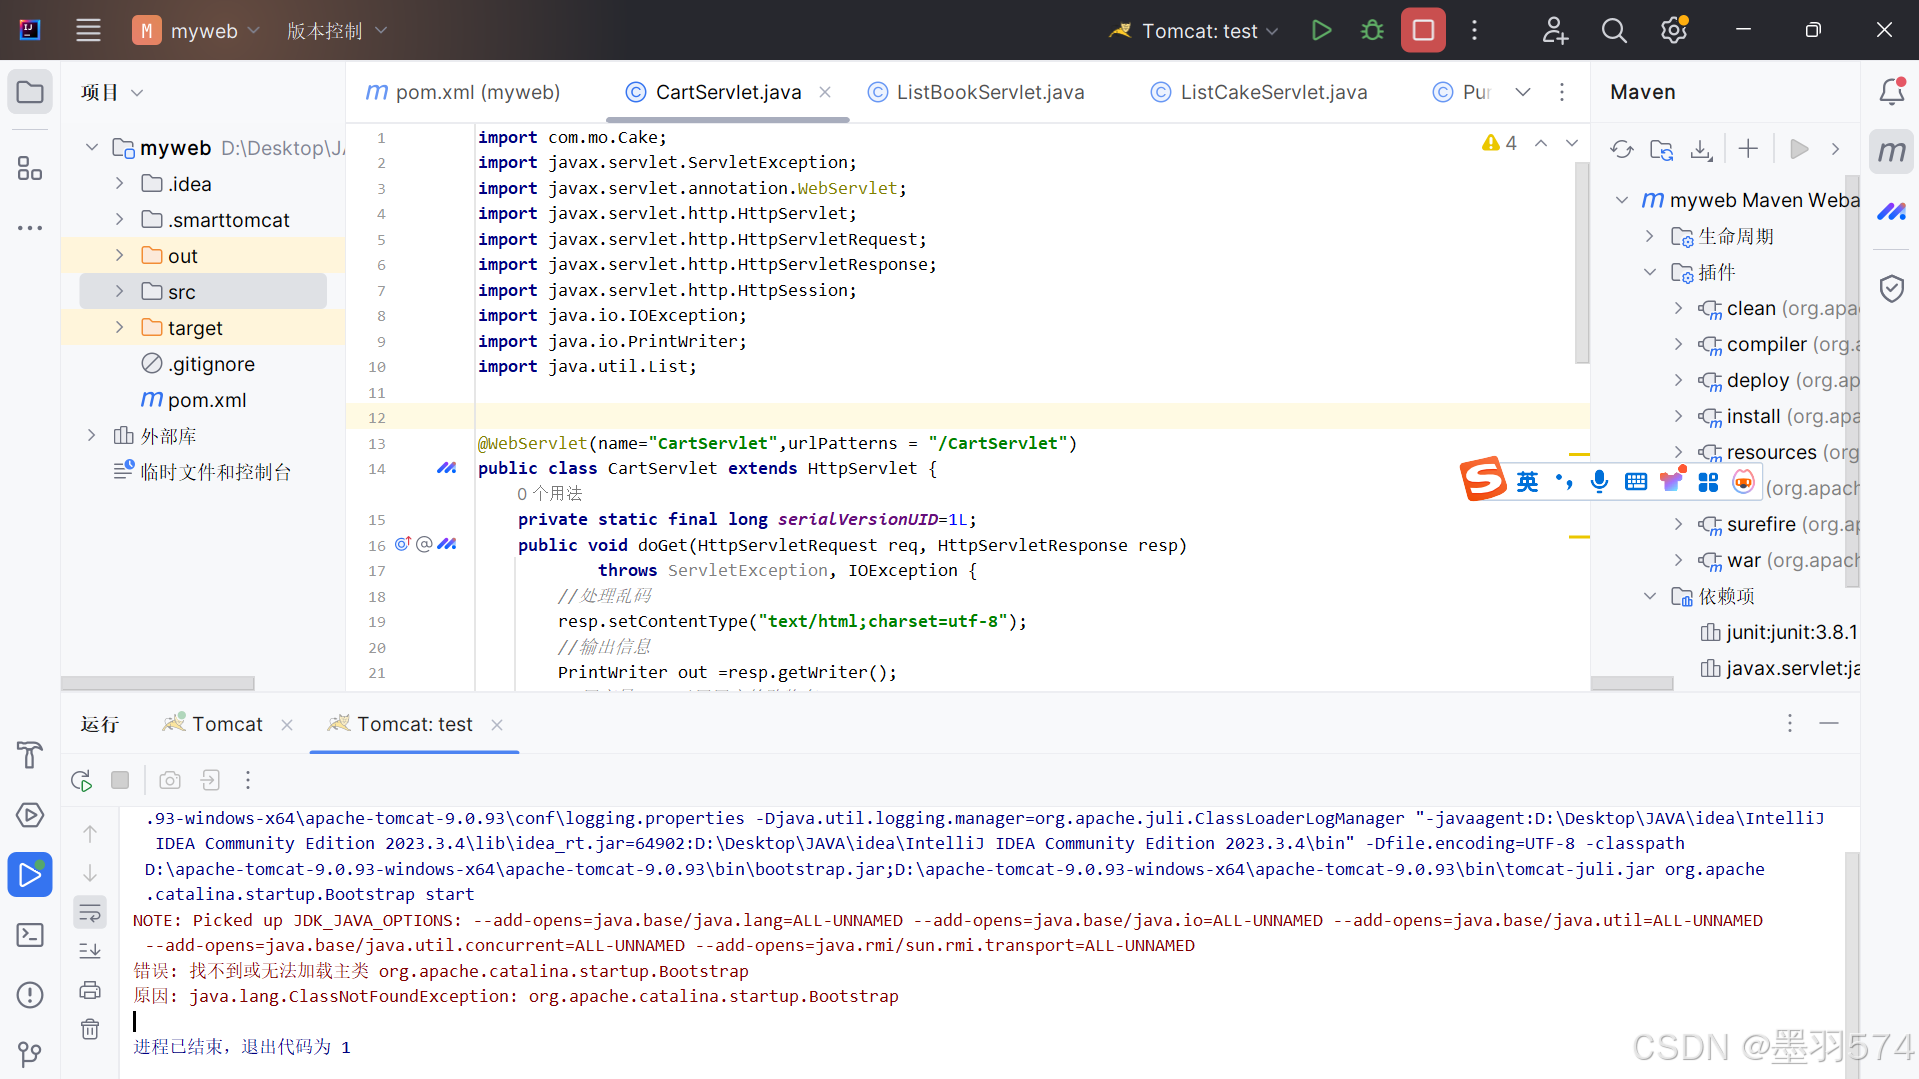Rerun the Tomcat: test configuration
The image size is (1919, 1079).
[x=82, y=780]
